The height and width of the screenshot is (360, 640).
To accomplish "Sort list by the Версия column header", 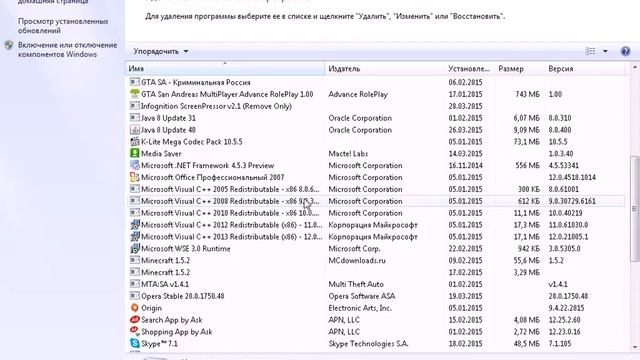I will [585, 69].
